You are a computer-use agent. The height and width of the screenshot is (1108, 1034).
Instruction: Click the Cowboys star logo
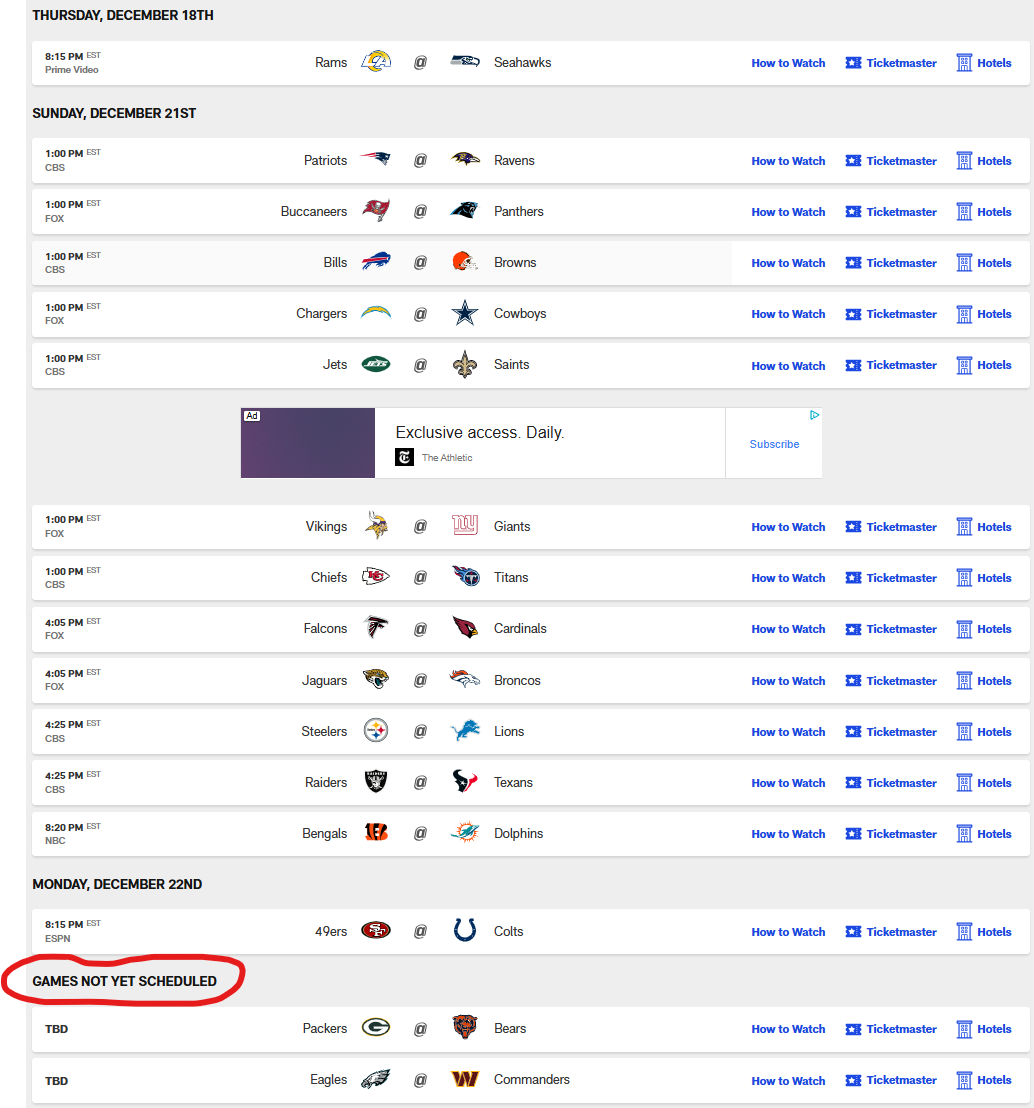(465, 314)
